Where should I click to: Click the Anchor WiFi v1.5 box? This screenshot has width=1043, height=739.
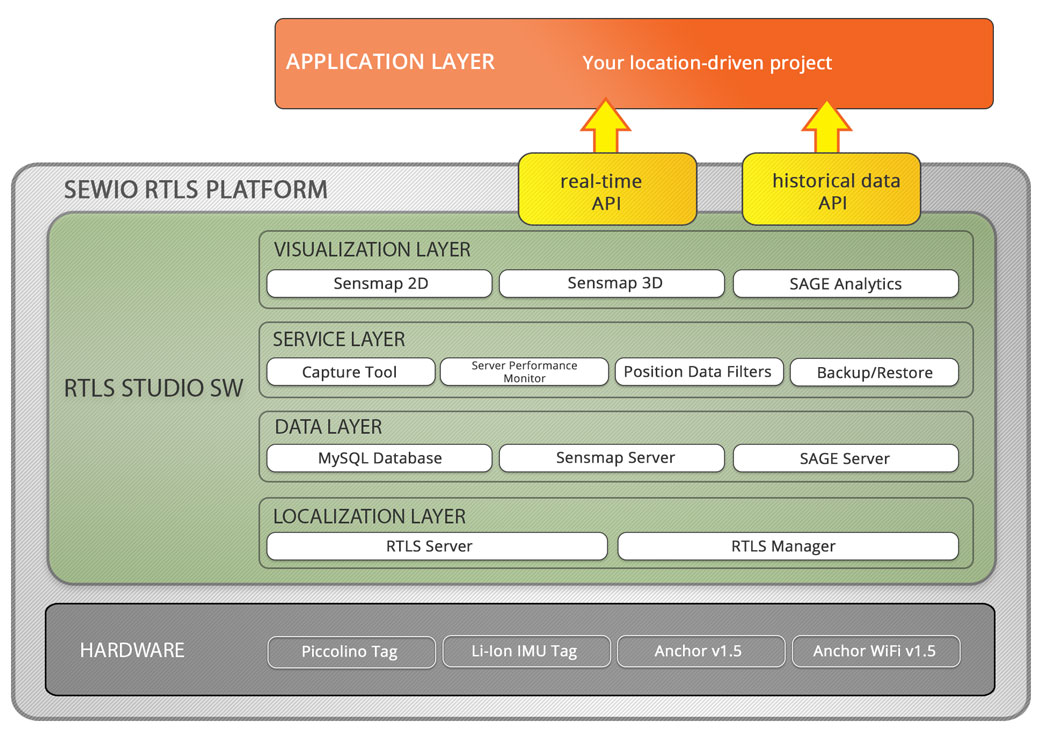tap(876, 651)
